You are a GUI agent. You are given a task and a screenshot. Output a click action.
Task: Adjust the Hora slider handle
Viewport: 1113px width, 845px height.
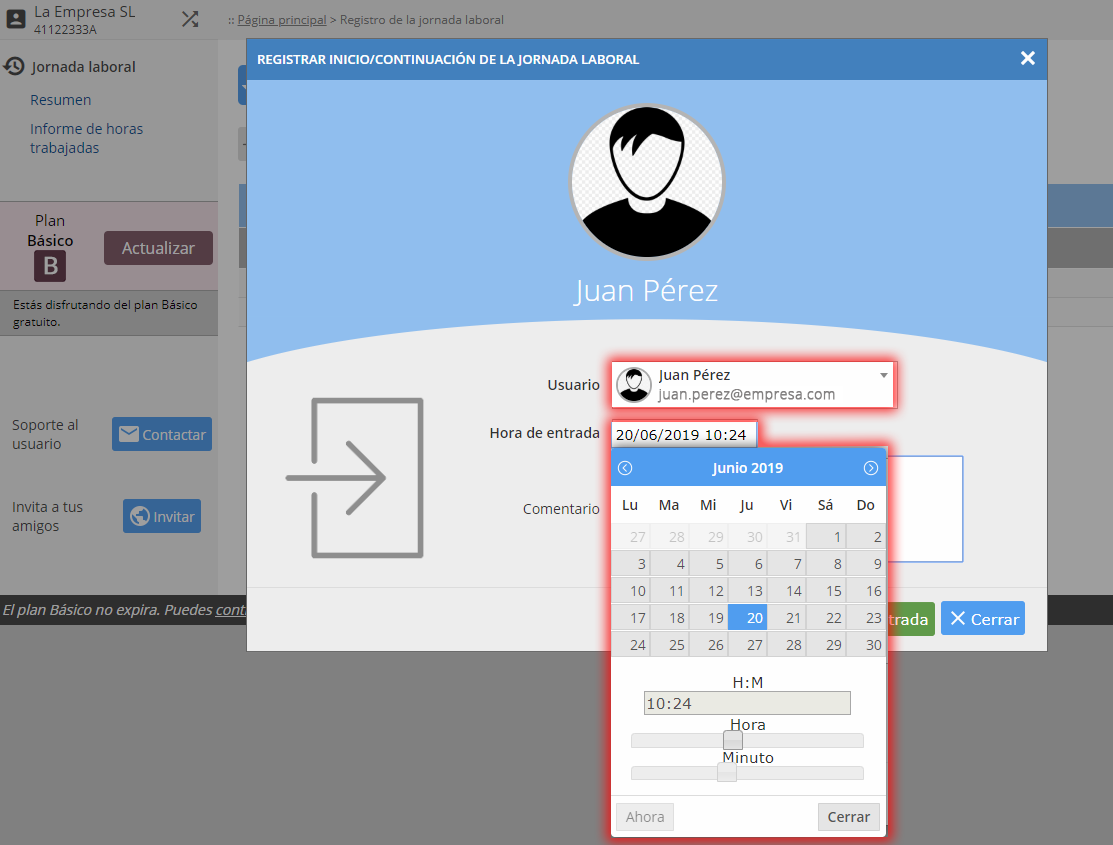733,741
